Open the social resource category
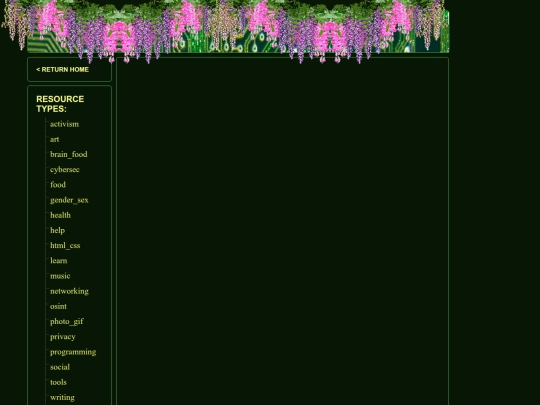This screenshot has width=540, height=405. click(x=60, y=367)
